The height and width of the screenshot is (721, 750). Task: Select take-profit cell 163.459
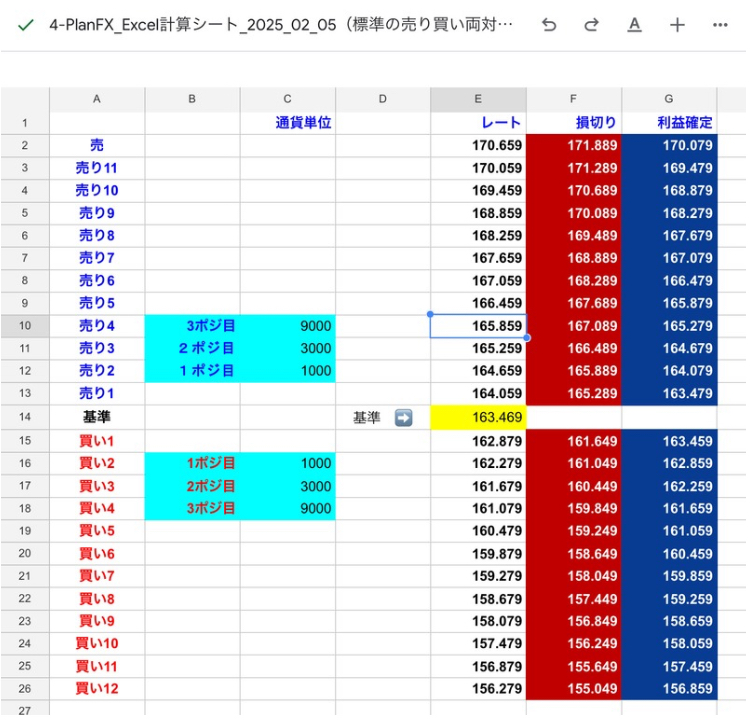tap(669, 441)
